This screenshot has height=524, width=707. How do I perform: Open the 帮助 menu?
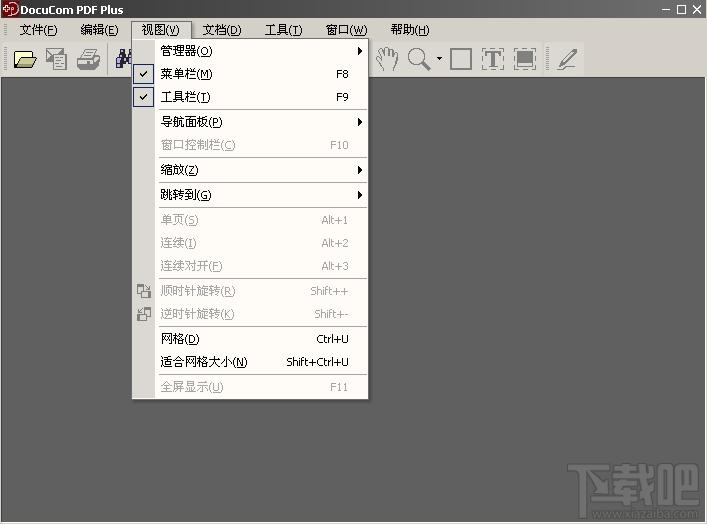[410, 30]
